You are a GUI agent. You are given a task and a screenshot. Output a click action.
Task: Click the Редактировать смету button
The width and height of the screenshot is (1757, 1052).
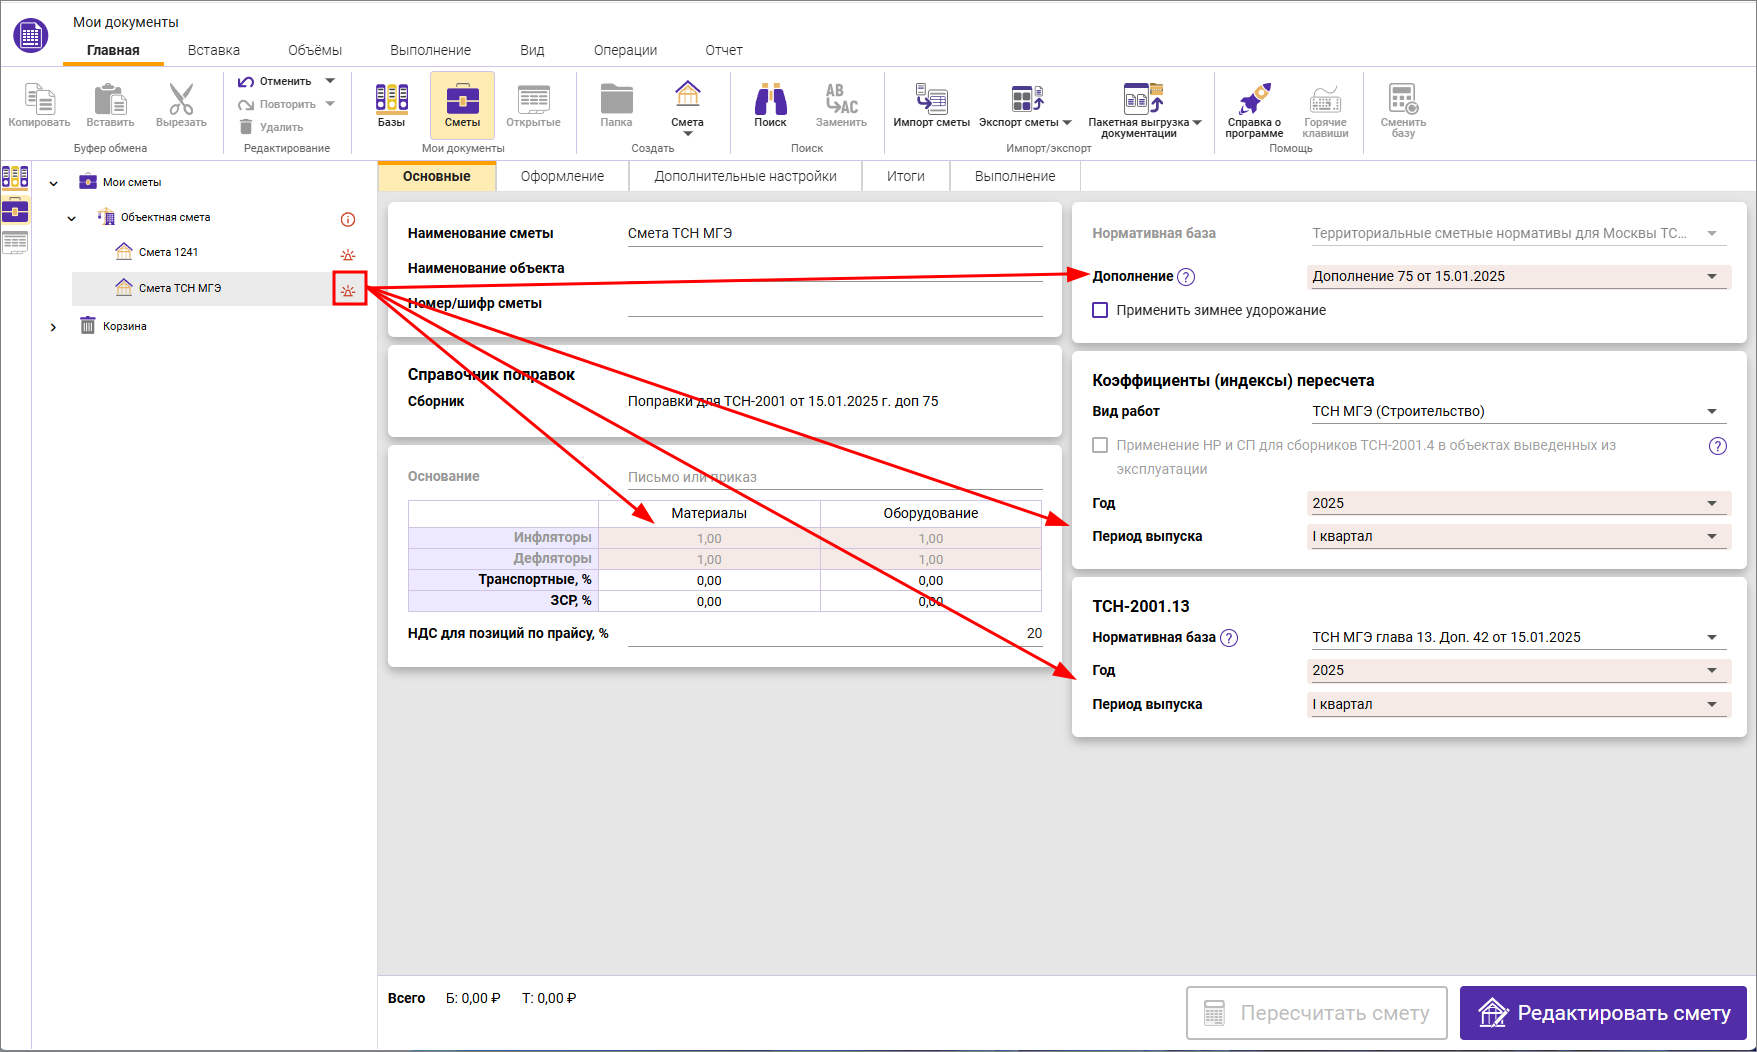(x=1603, y=1013)
